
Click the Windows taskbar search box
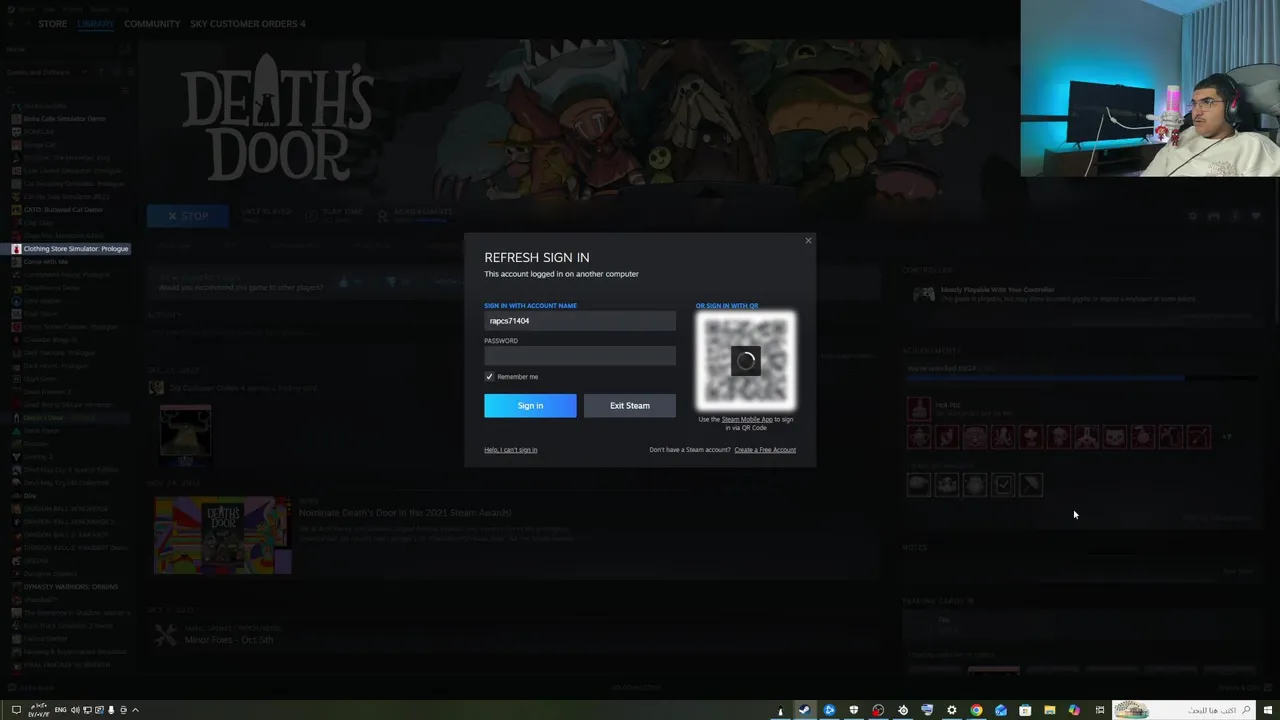coord(1184,710)
